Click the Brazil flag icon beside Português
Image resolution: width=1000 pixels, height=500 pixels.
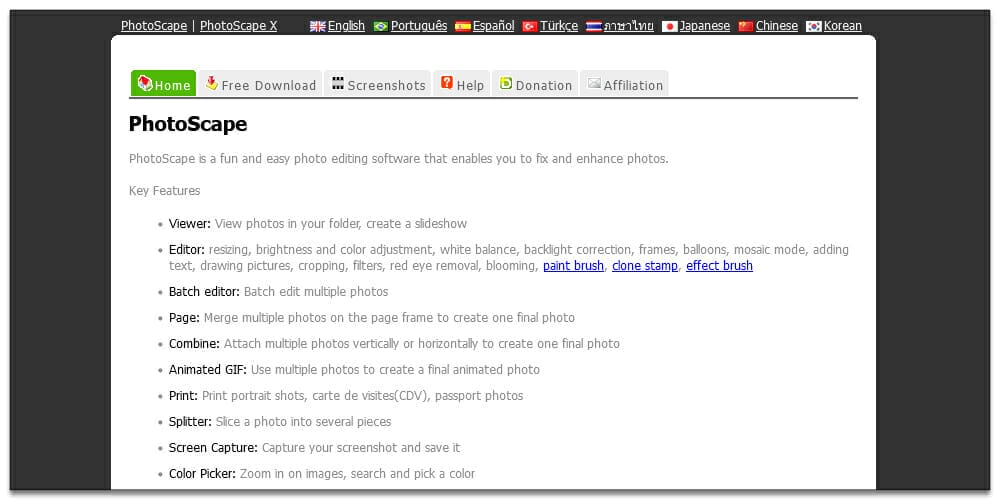[381, 26]
